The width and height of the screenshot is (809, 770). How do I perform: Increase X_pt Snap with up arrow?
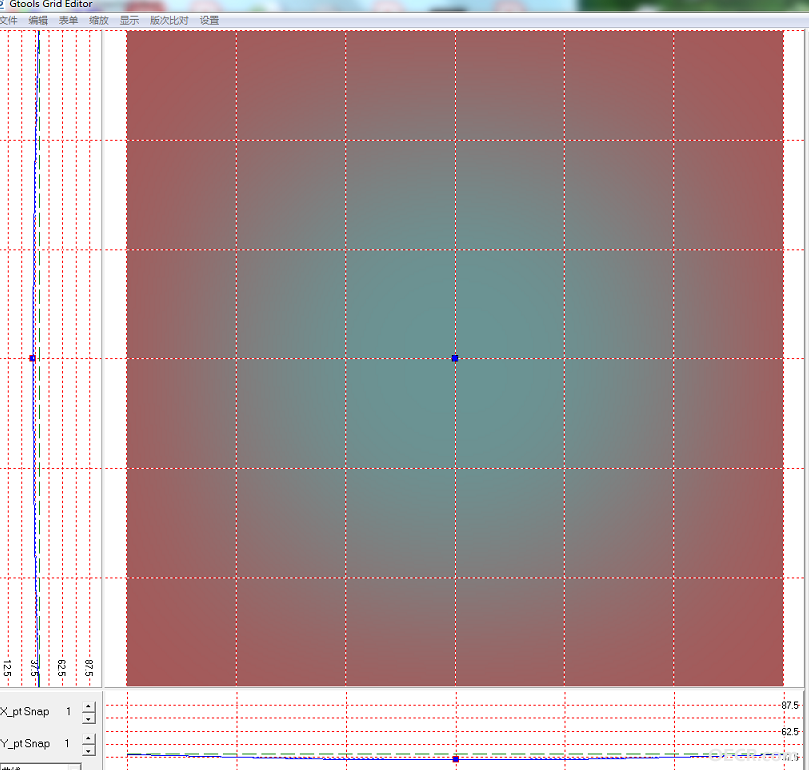89,707
